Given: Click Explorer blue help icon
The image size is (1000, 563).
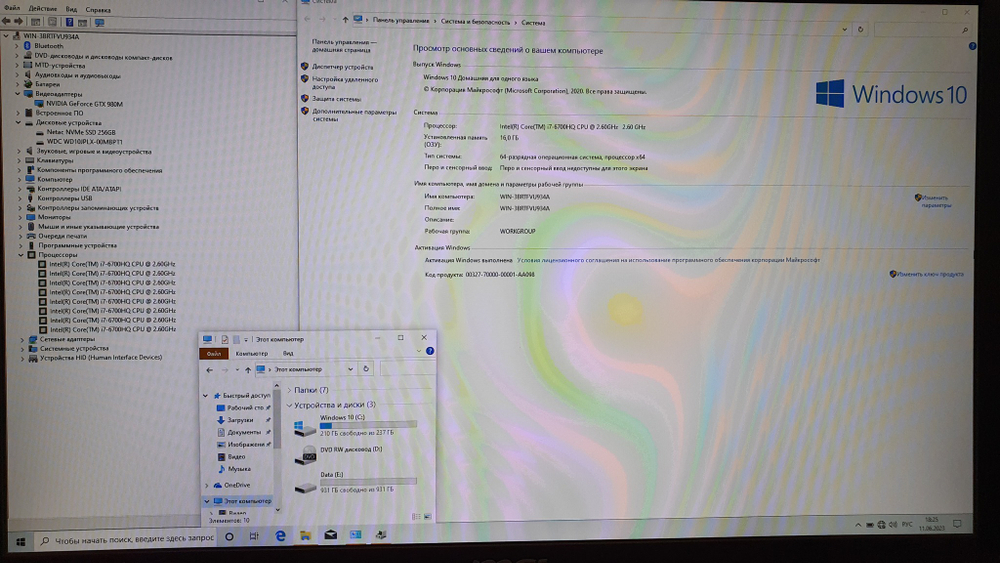Looking at the screenshot, I should tap(430, 351).
